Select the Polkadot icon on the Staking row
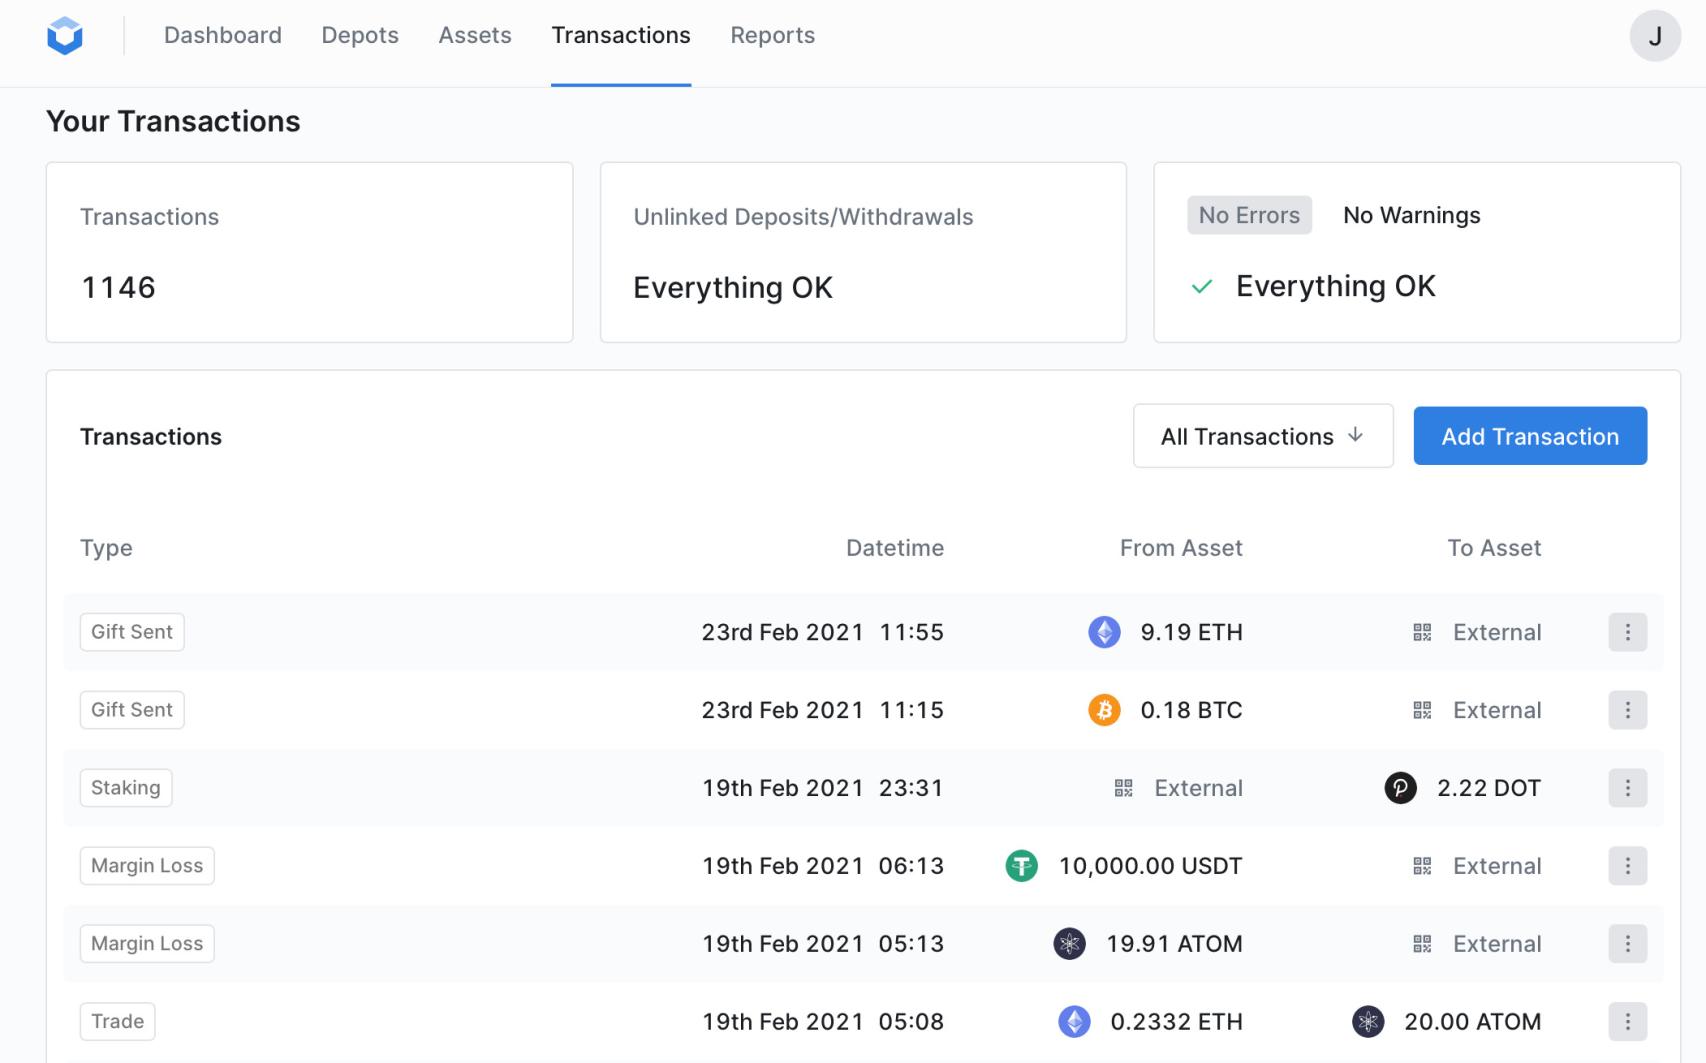 tap(1401, 788)
